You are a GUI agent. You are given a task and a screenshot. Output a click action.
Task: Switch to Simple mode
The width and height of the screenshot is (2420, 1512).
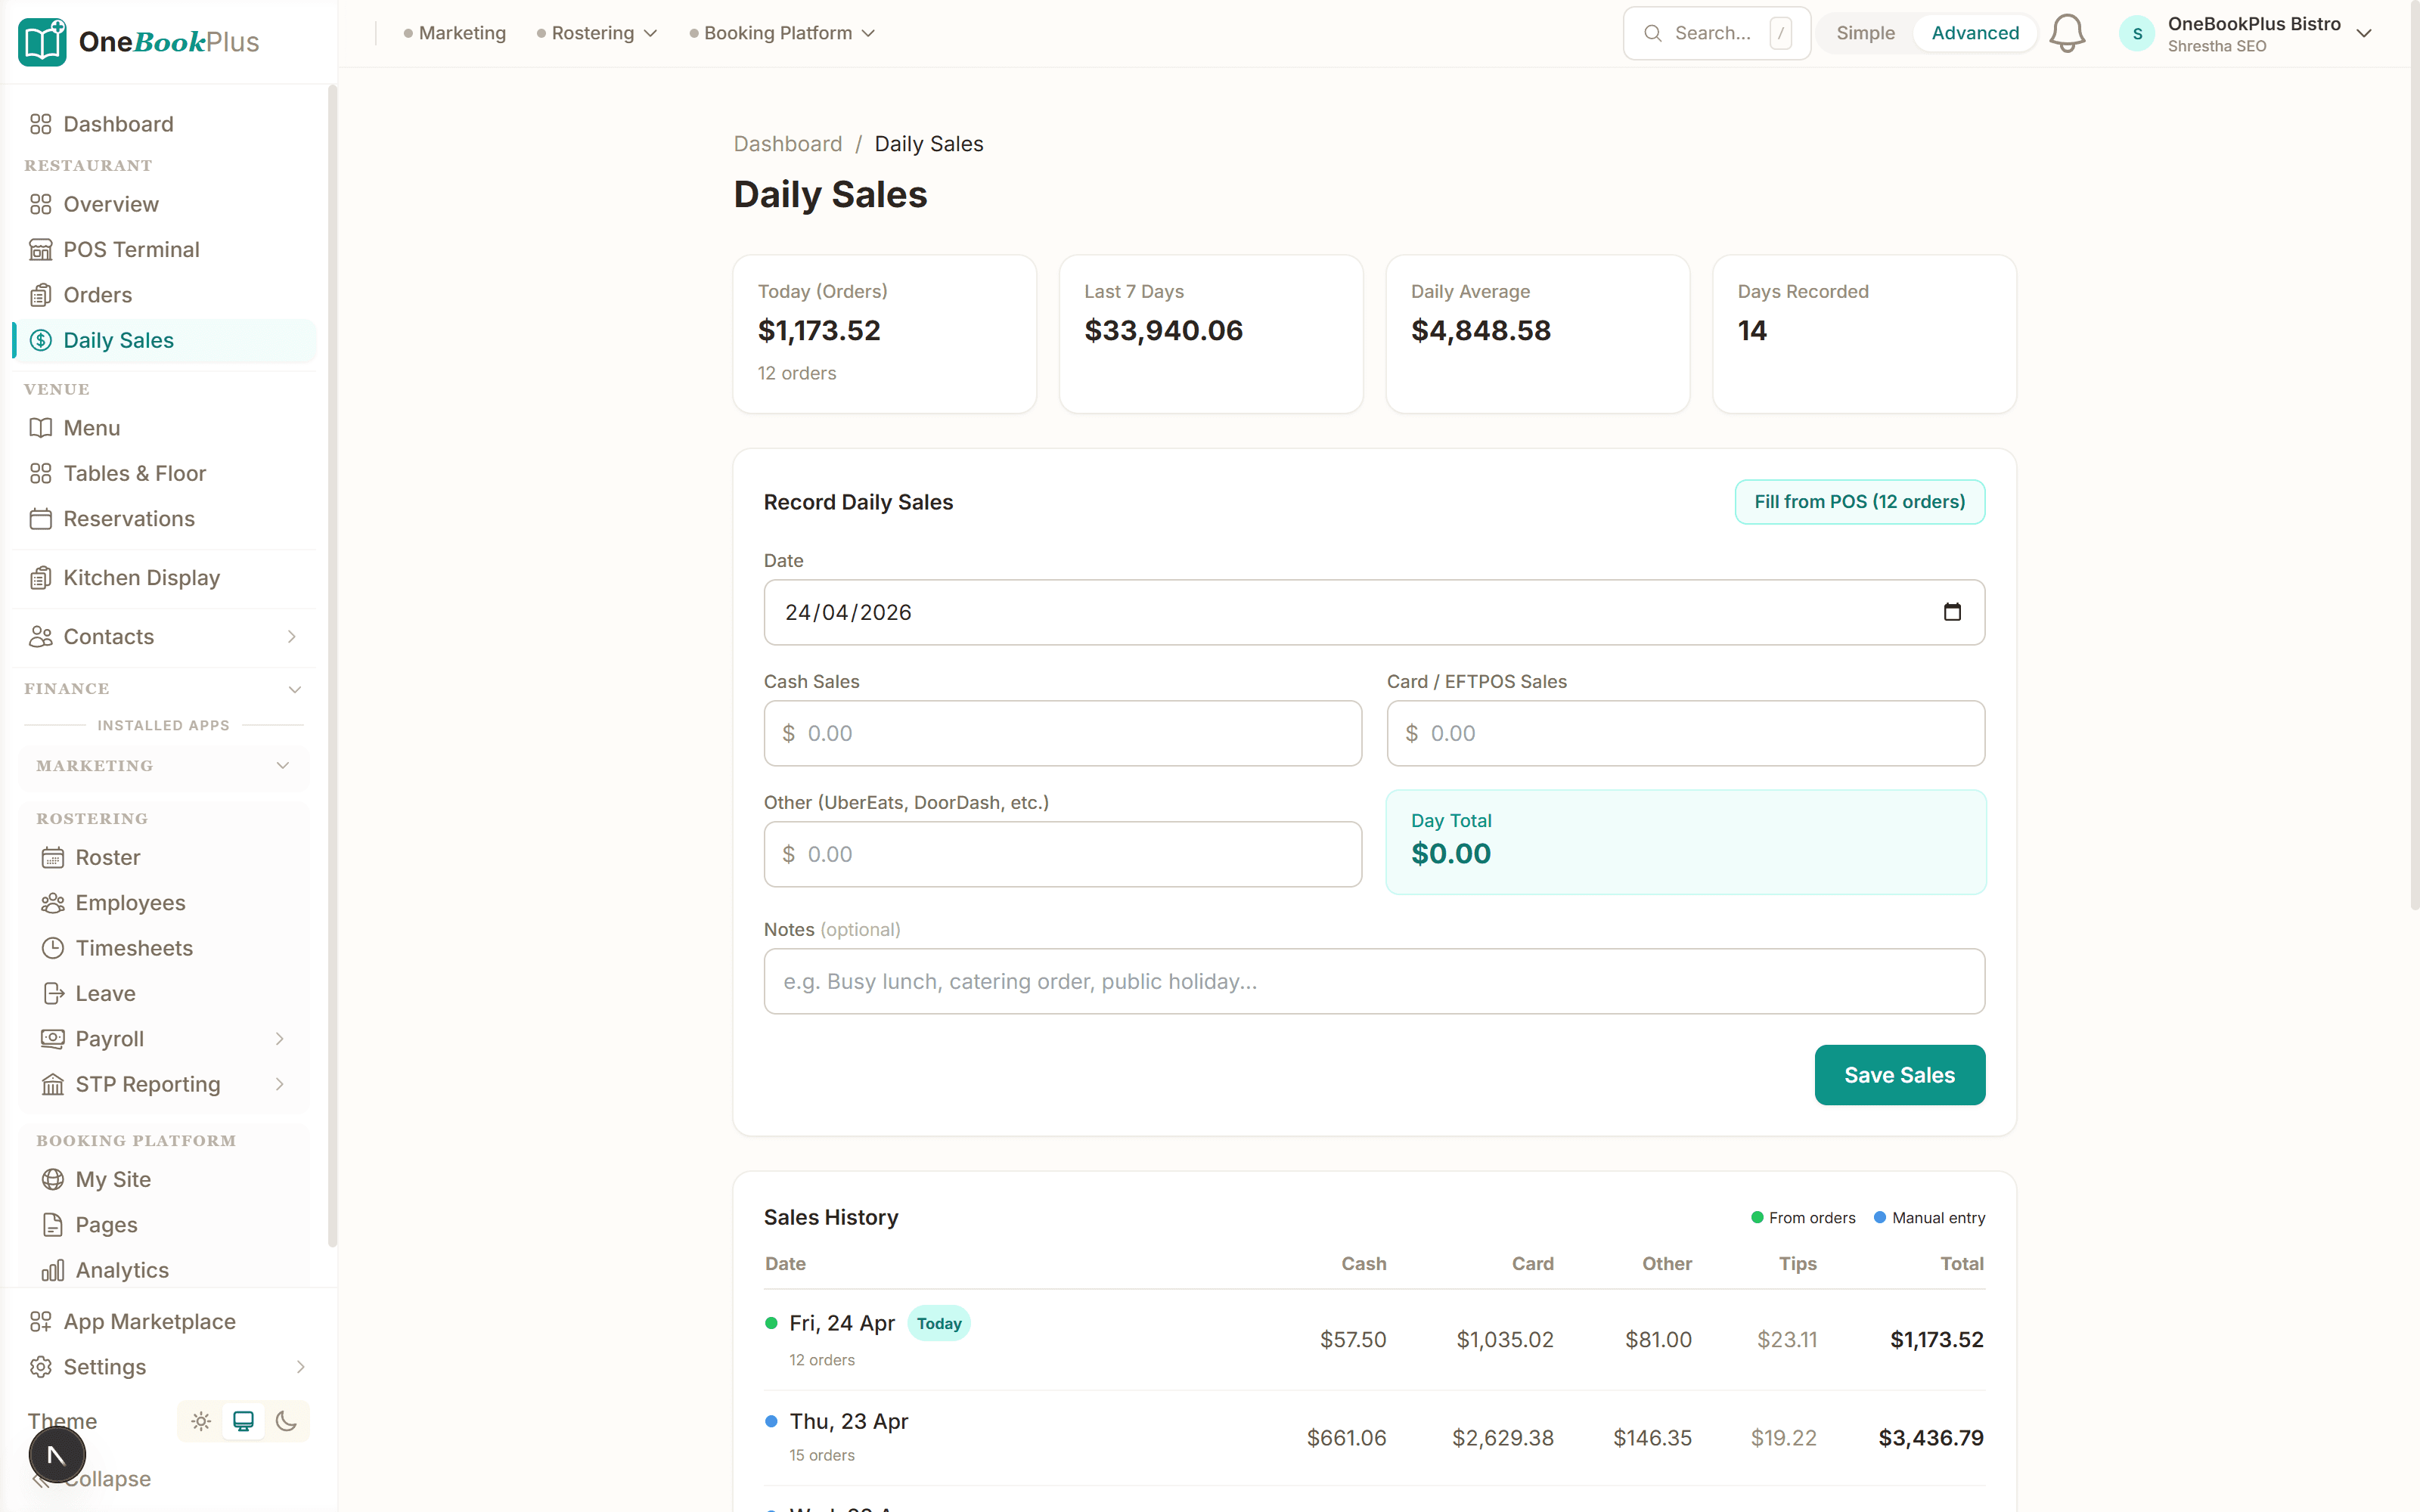coord(1865,33)
